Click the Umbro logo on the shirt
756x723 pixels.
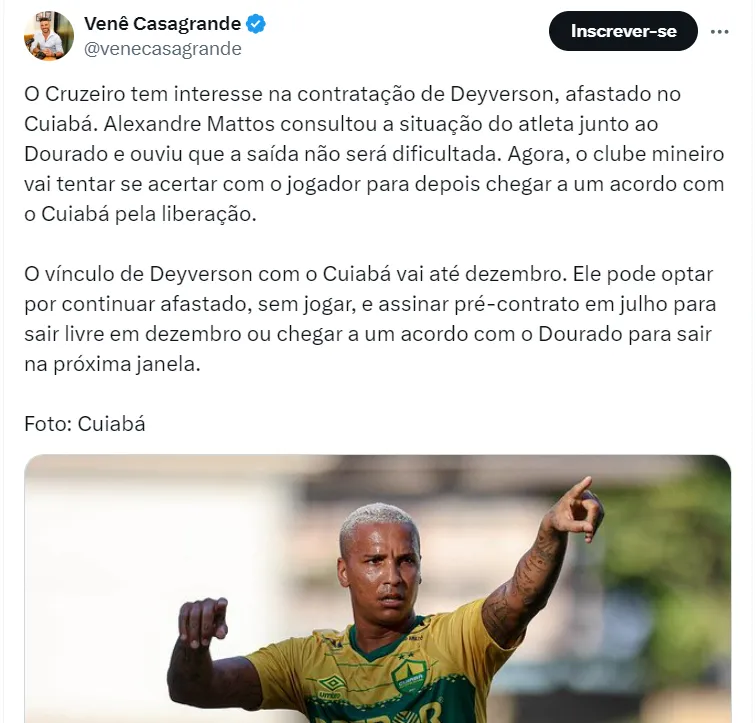point(332,686)
